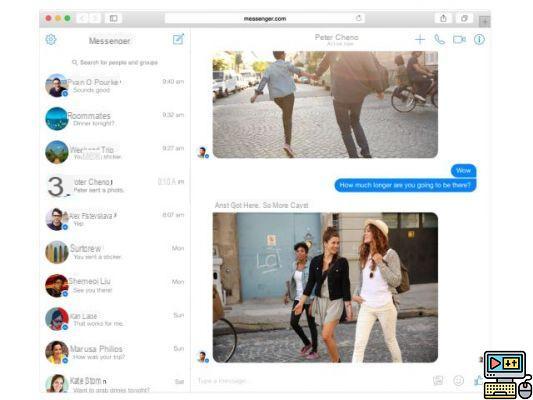The image size is (533, 400).
Task: Click the Roommates group avatar
Action: tap(57, 119)
